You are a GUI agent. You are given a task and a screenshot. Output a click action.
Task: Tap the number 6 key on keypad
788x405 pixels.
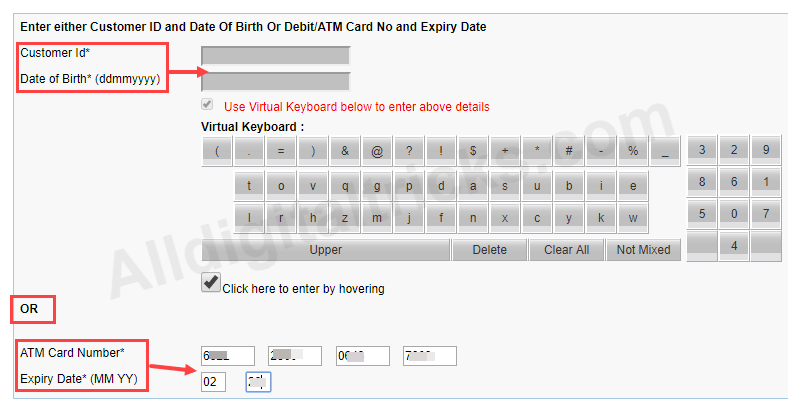click(734, 181)
